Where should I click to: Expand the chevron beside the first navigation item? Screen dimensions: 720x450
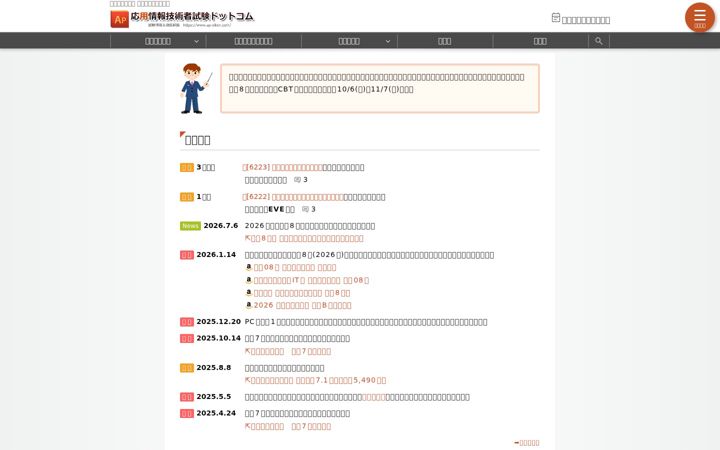tap(197, 41)
